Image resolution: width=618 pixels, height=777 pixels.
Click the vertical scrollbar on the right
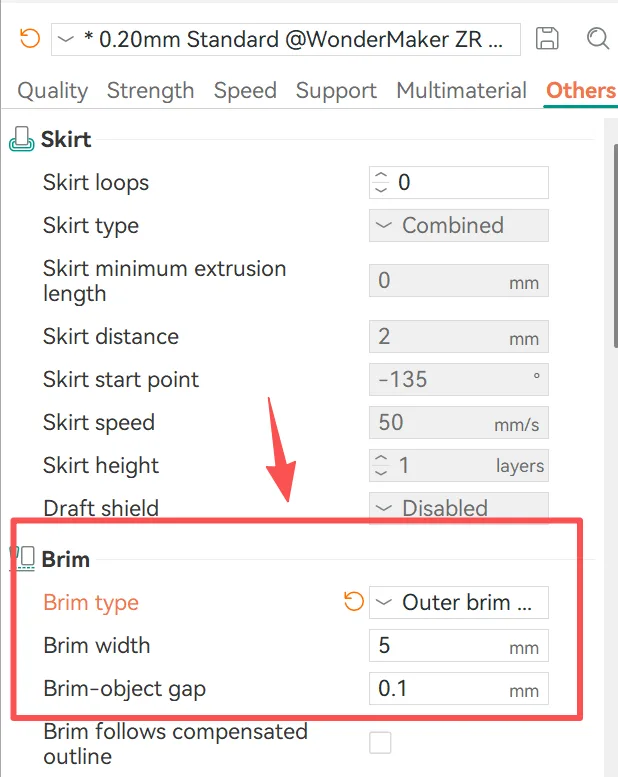(615, 245)
